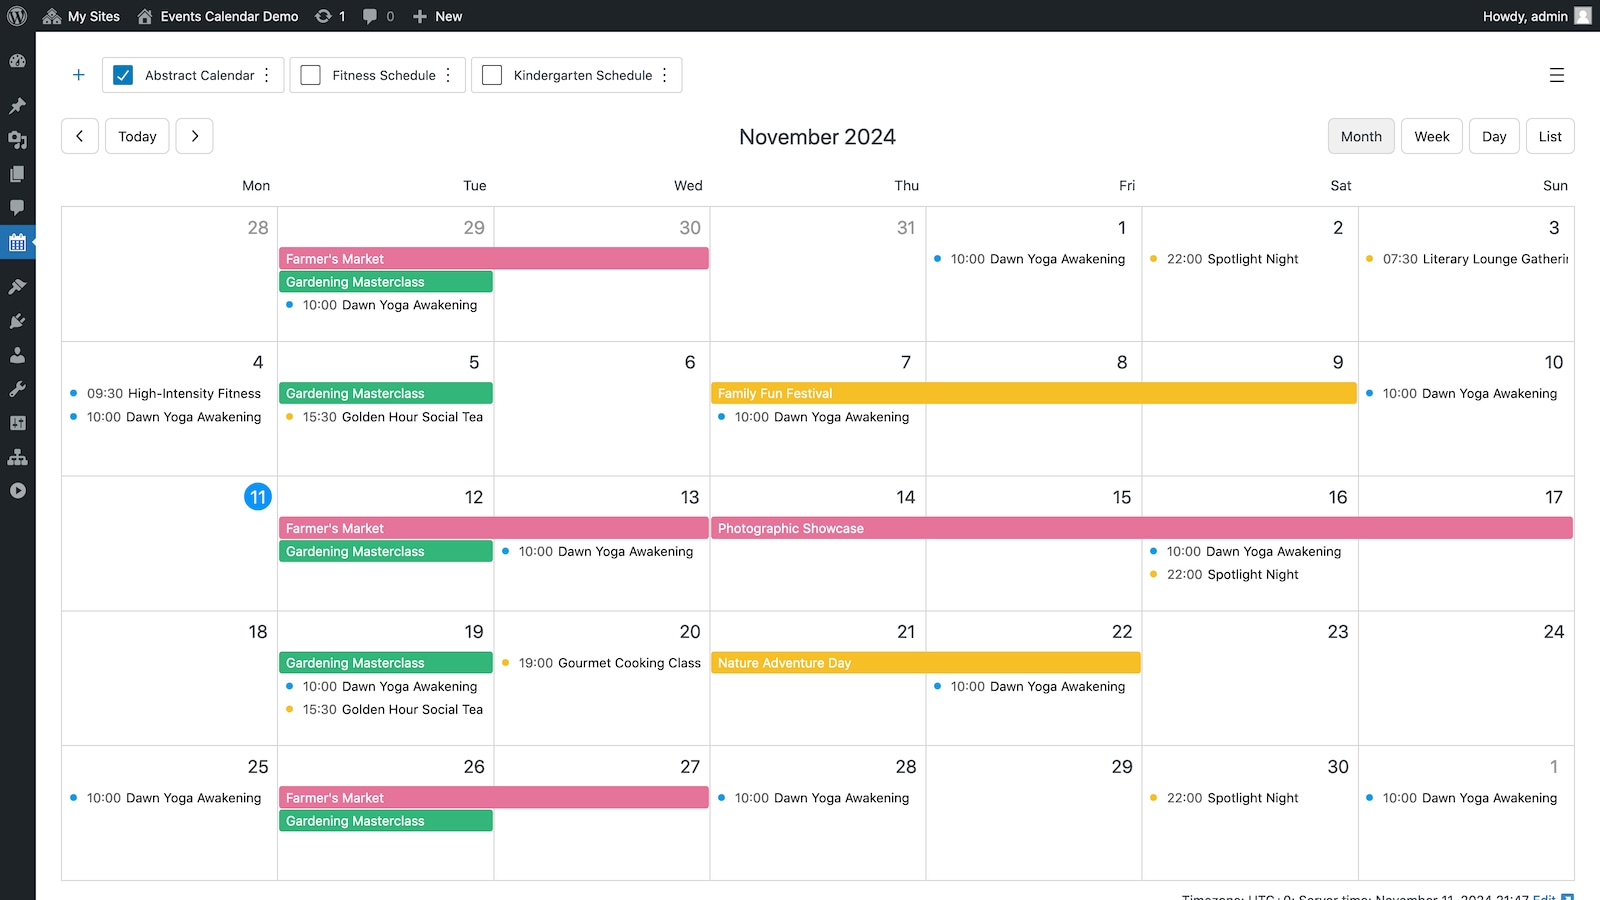Open 19:00 Gourmet Cooking Class event

(x=602, y=663)
